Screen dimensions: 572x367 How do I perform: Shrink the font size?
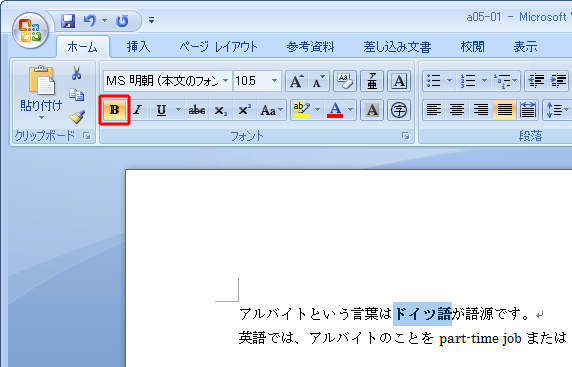coord(318,81)
